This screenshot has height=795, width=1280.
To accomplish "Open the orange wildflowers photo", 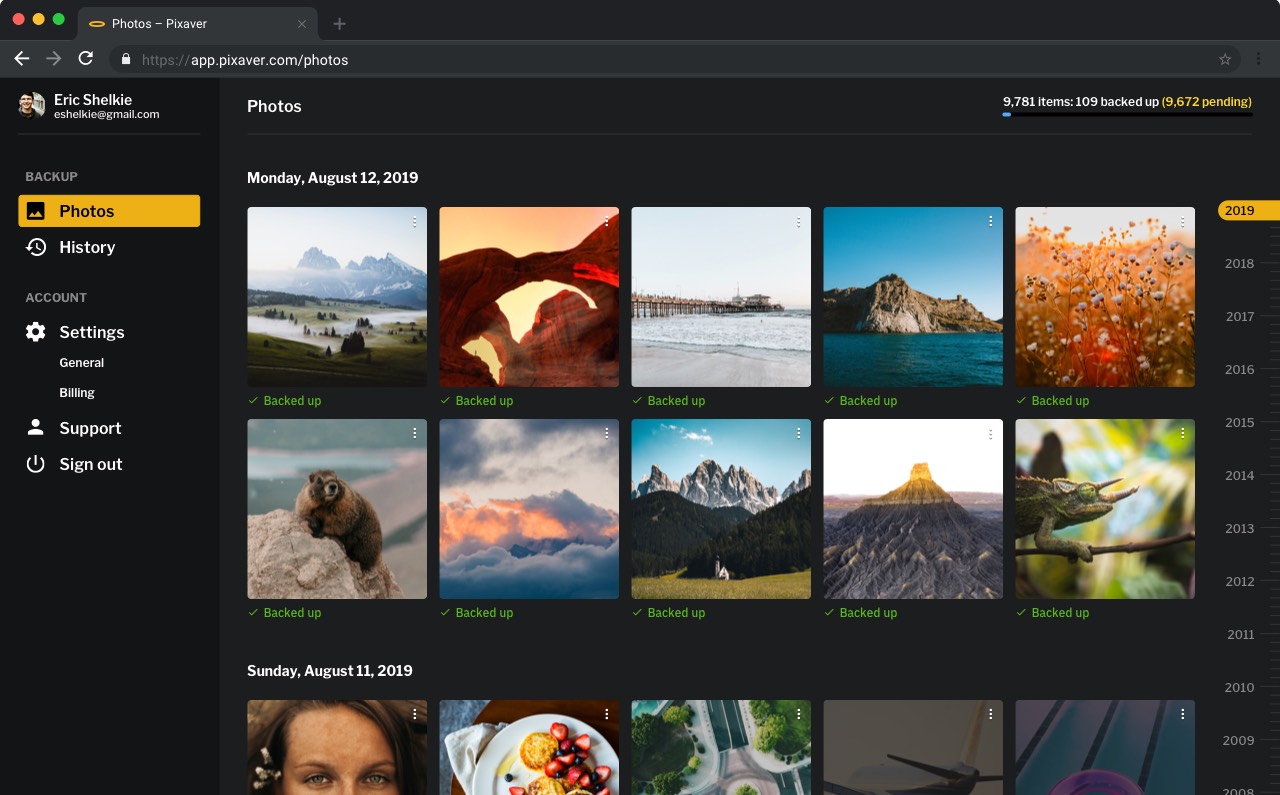I will [x=1105, y=297].
